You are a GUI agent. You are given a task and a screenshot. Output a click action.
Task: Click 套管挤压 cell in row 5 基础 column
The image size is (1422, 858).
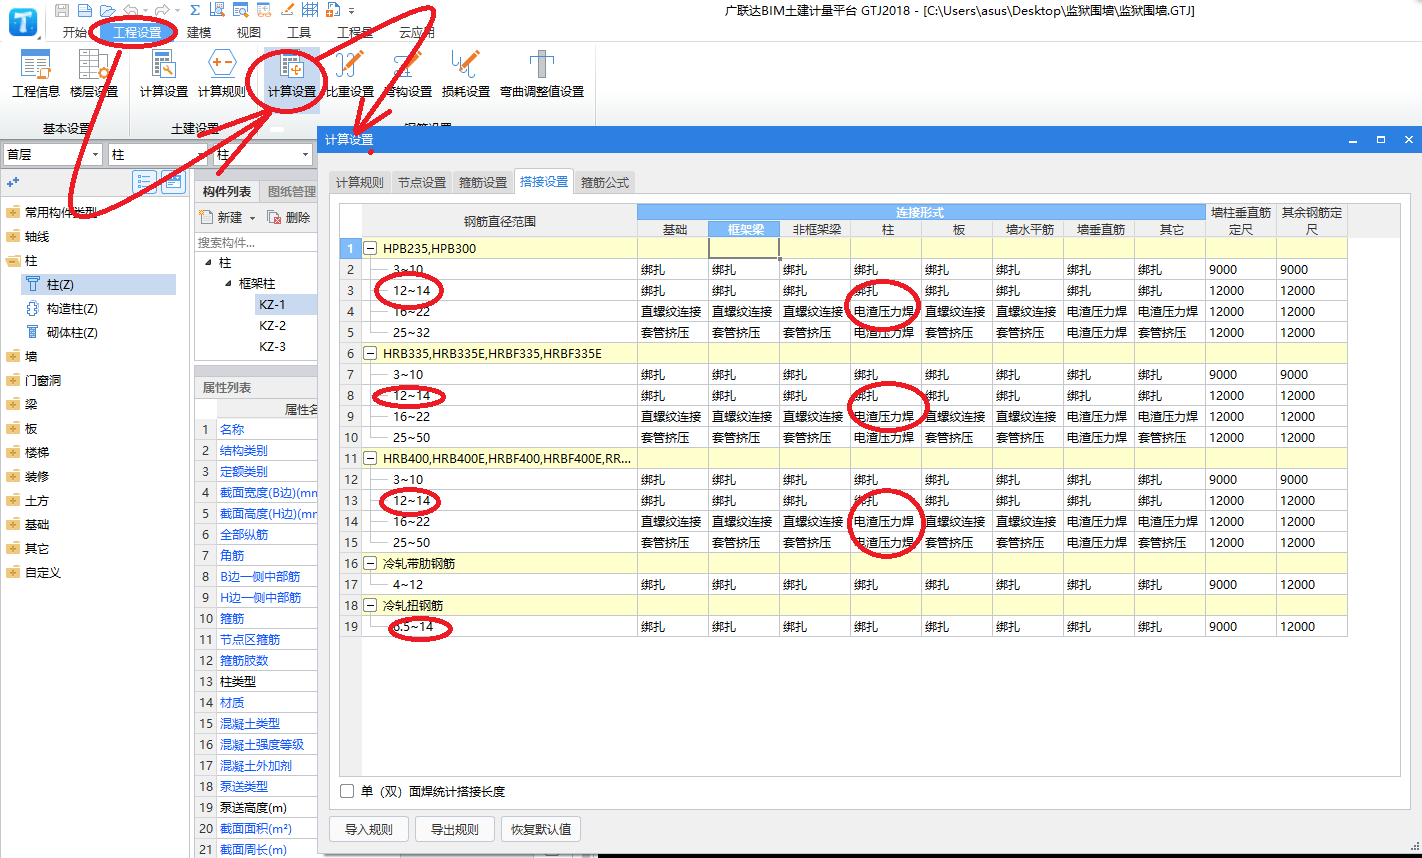pos(672,332)
